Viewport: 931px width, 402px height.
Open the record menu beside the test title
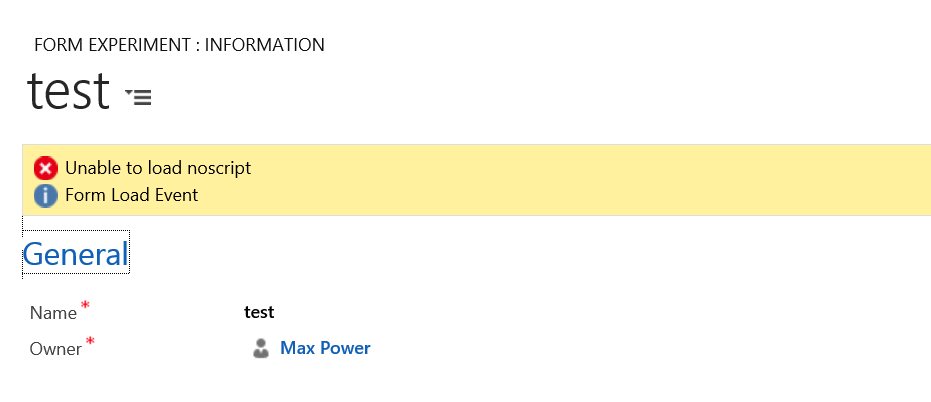139,97
